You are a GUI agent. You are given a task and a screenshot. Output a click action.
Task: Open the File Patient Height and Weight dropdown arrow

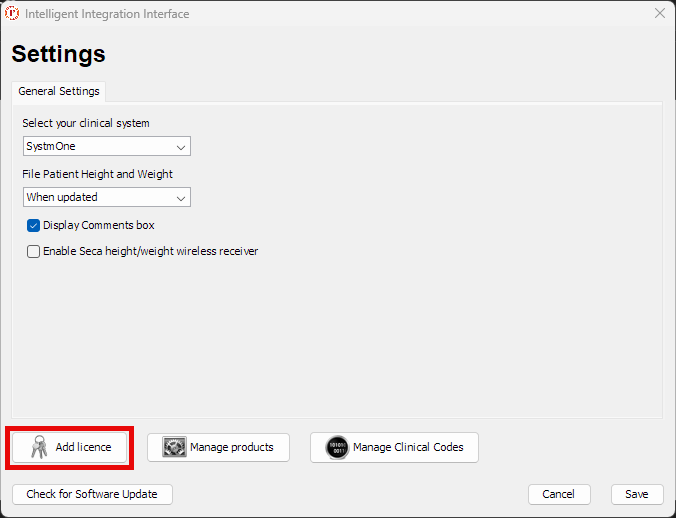pos(181,198)
